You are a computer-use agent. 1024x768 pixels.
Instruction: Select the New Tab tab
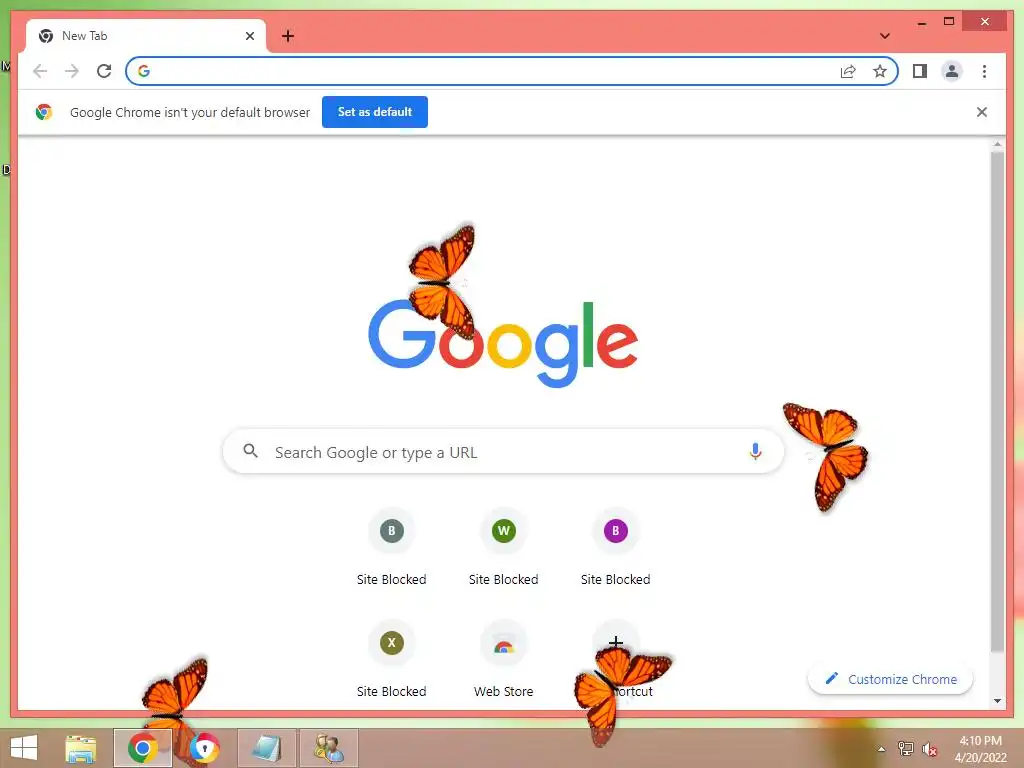(146, 36)
